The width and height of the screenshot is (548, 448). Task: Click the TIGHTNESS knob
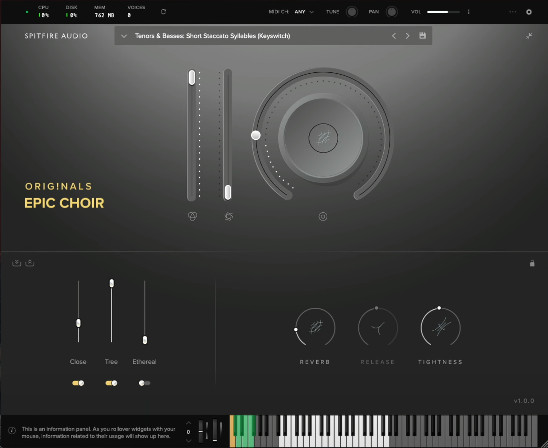[440, 327]
